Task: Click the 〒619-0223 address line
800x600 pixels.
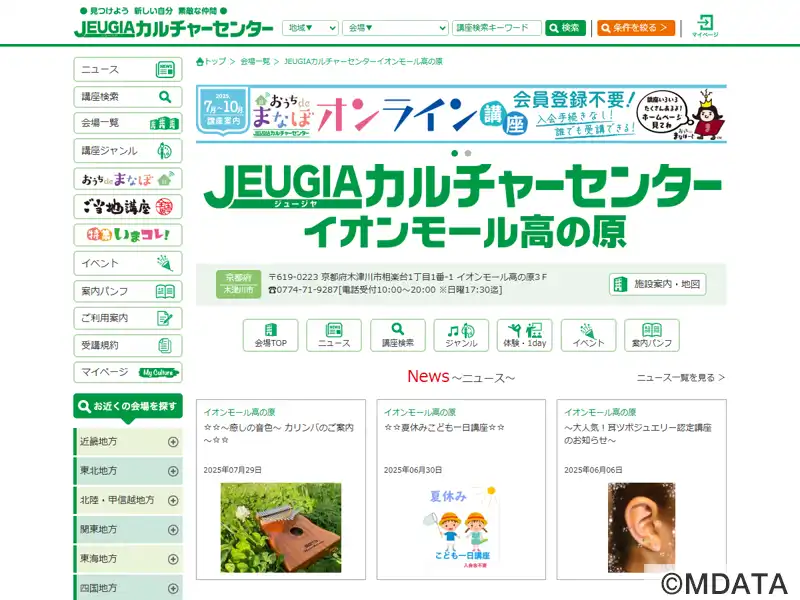Action: [408, 277]
